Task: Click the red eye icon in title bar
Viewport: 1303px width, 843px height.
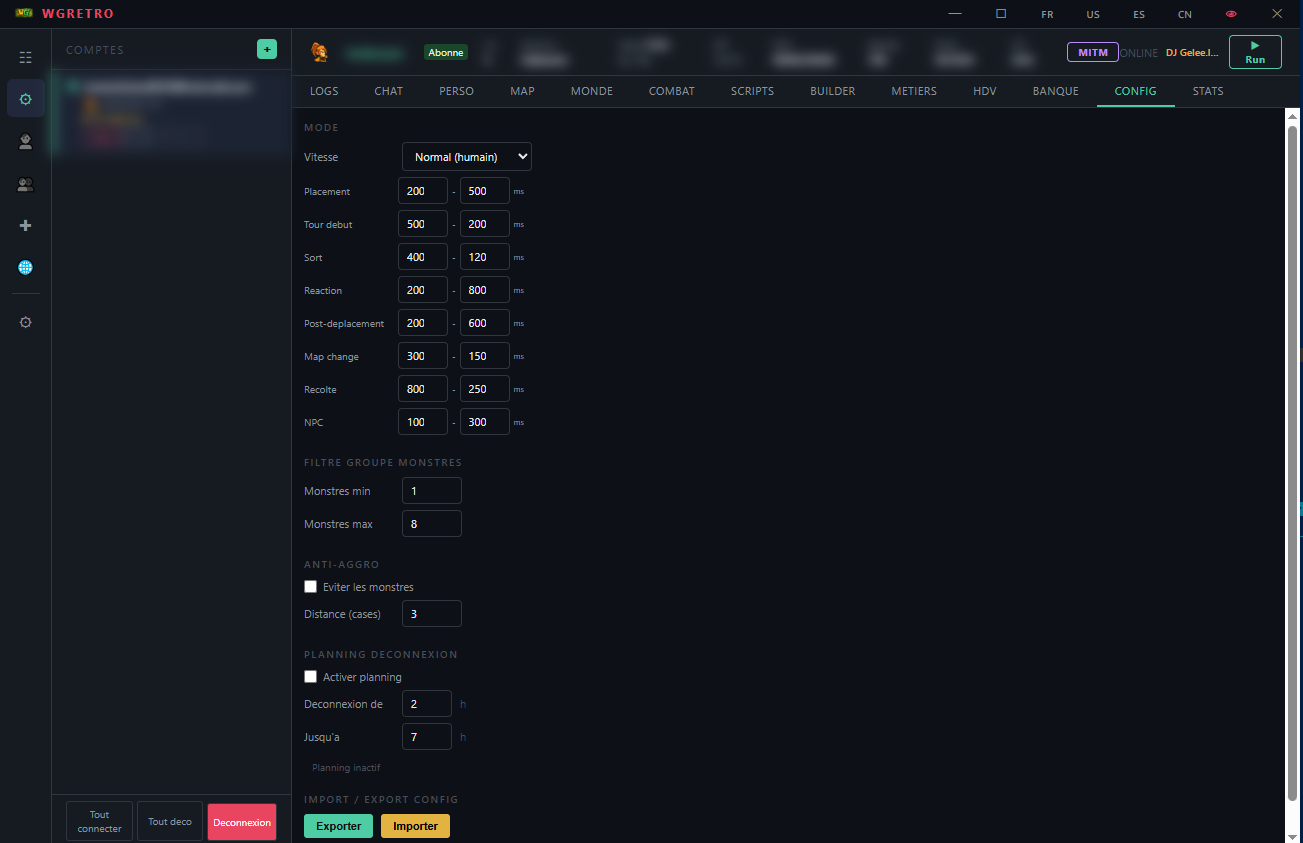Action: coord(1231,14)
